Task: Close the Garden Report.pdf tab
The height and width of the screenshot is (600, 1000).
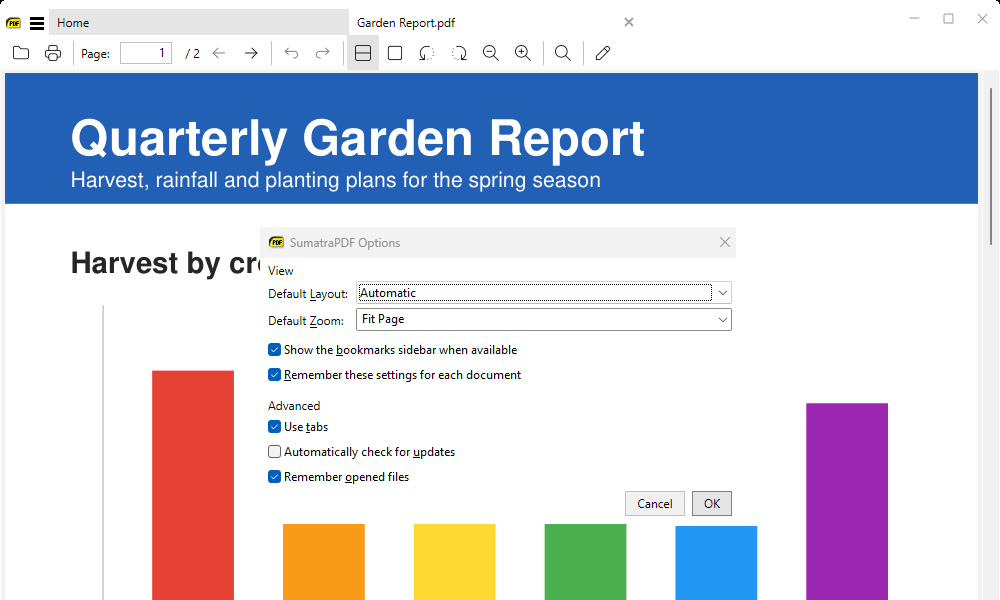Action: tap(629, 22)
